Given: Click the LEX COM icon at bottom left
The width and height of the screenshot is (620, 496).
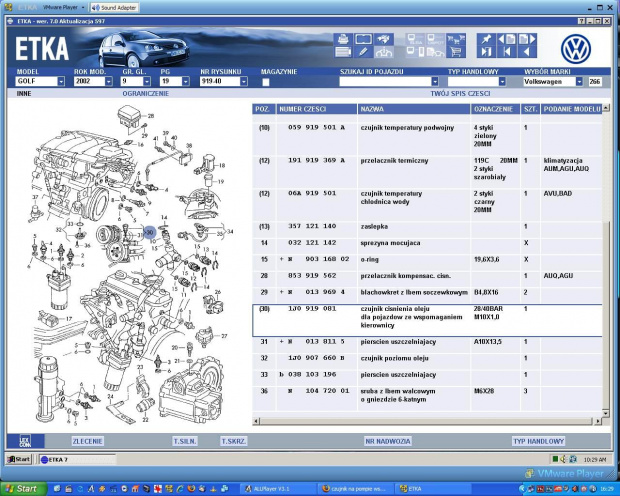Looking at the screenshot, I should pyautogui.click(x=25, y=441).
